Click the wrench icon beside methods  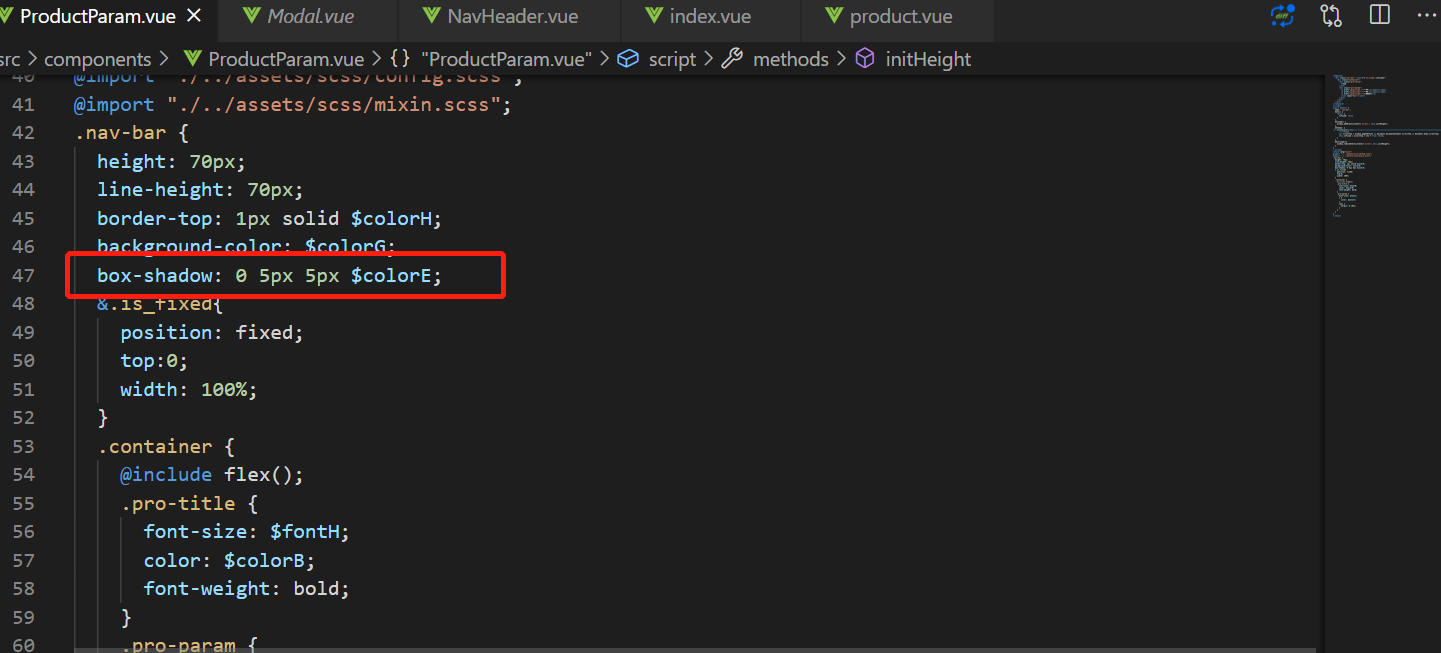(732, 59)
